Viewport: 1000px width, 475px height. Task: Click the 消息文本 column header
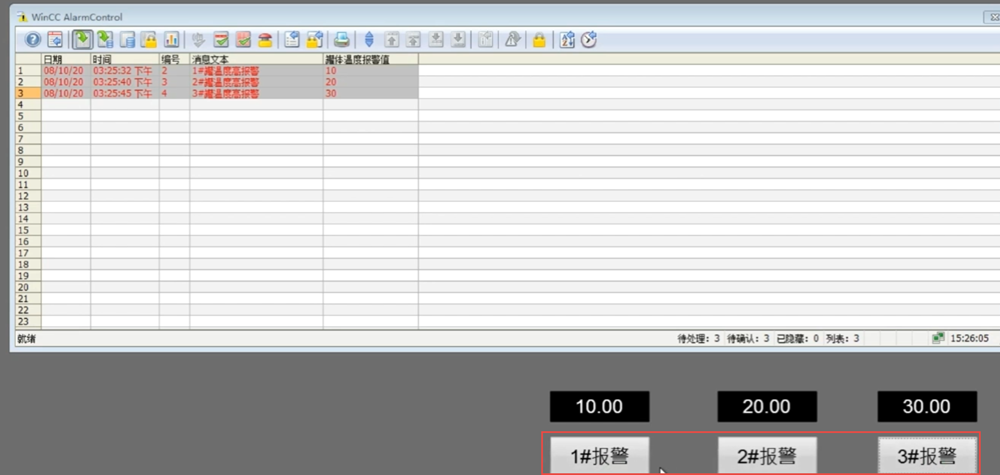(255, 60)
